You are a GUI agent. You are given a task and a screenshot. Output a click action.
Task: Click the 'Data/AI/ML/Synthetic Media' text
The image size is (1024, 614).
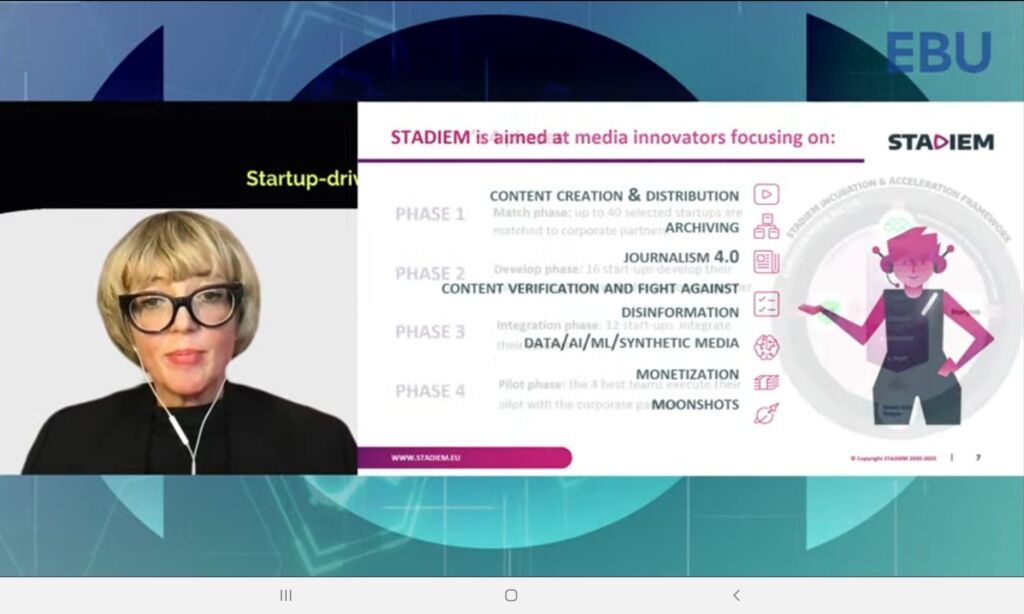[631, 343]
